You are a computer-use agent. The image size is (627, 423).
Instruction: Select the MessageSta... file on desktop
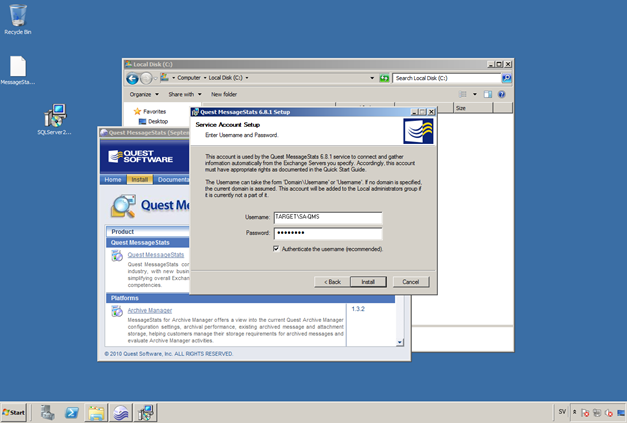point(18,70)
